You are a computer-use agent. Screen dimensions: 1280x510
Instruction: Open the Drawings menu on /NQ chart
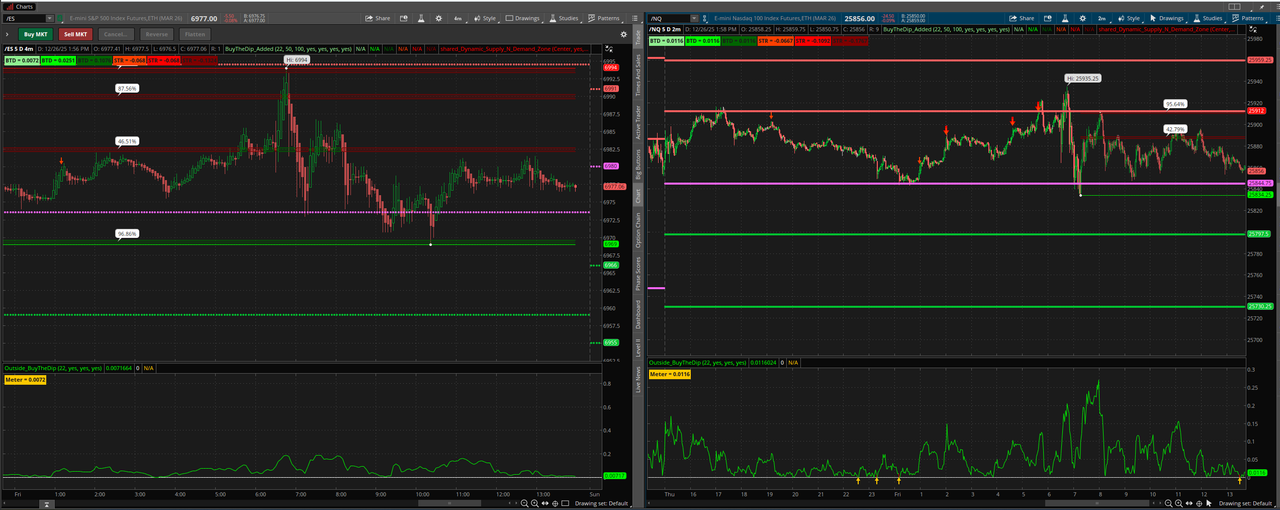click(x=1166, y=18)
